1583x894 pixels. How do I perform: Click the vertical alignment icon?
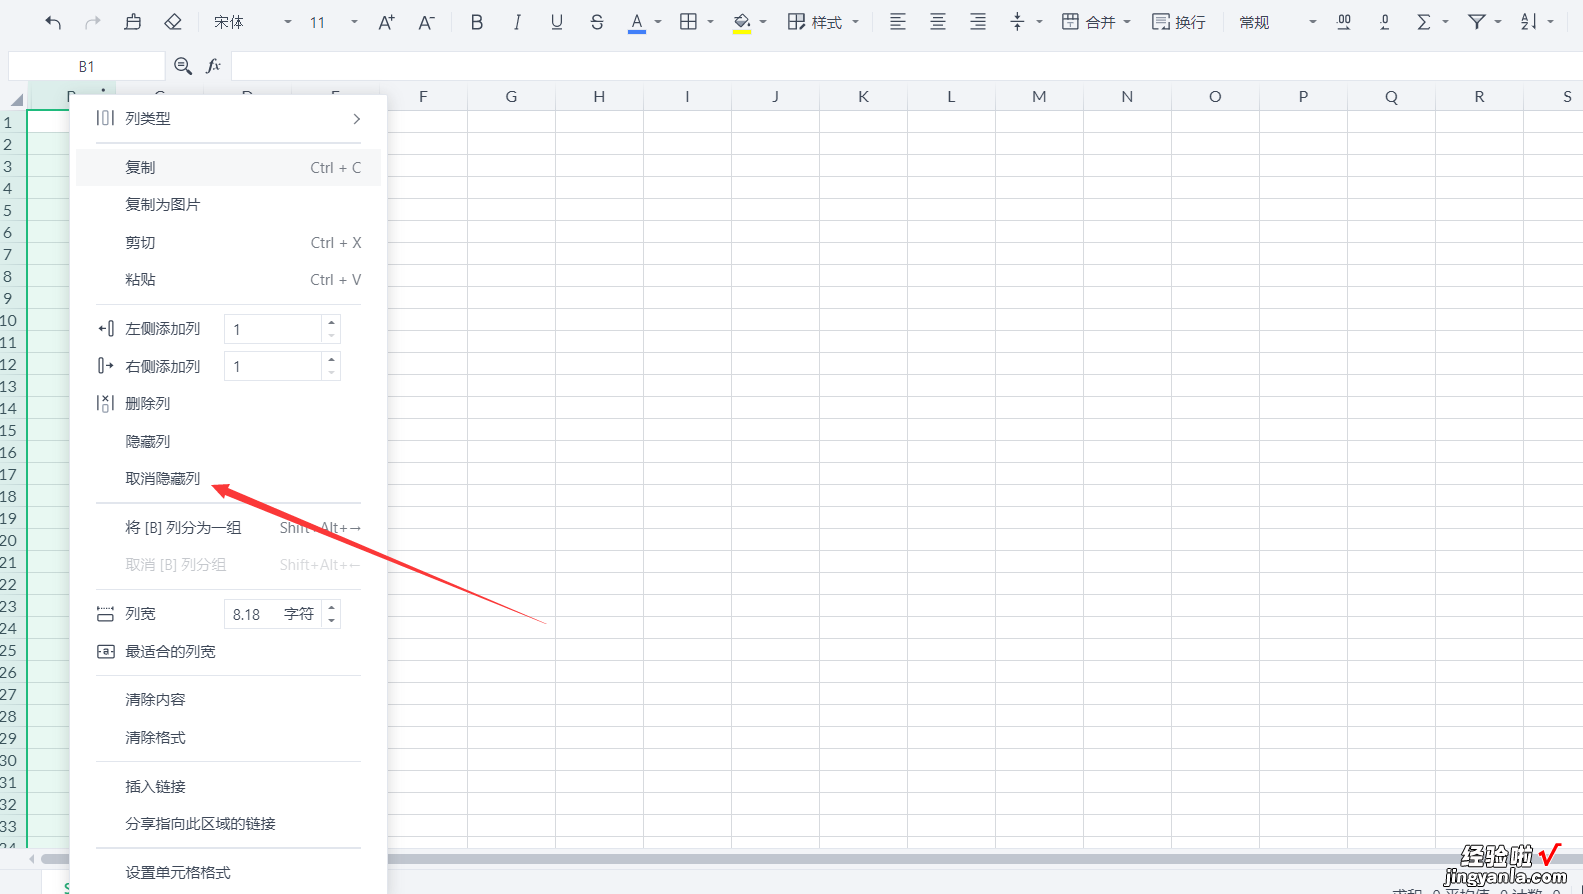[x=1018, y=22]
